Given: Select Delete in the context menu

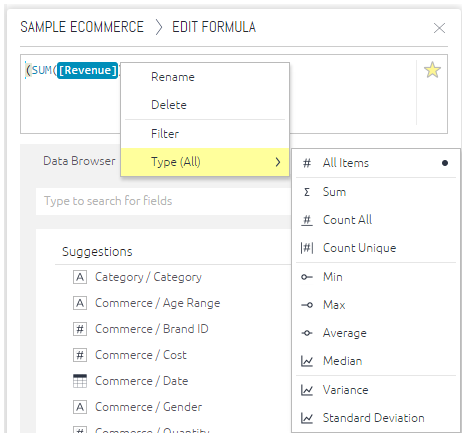Looking at the screenshot, I should coord(205,105).
